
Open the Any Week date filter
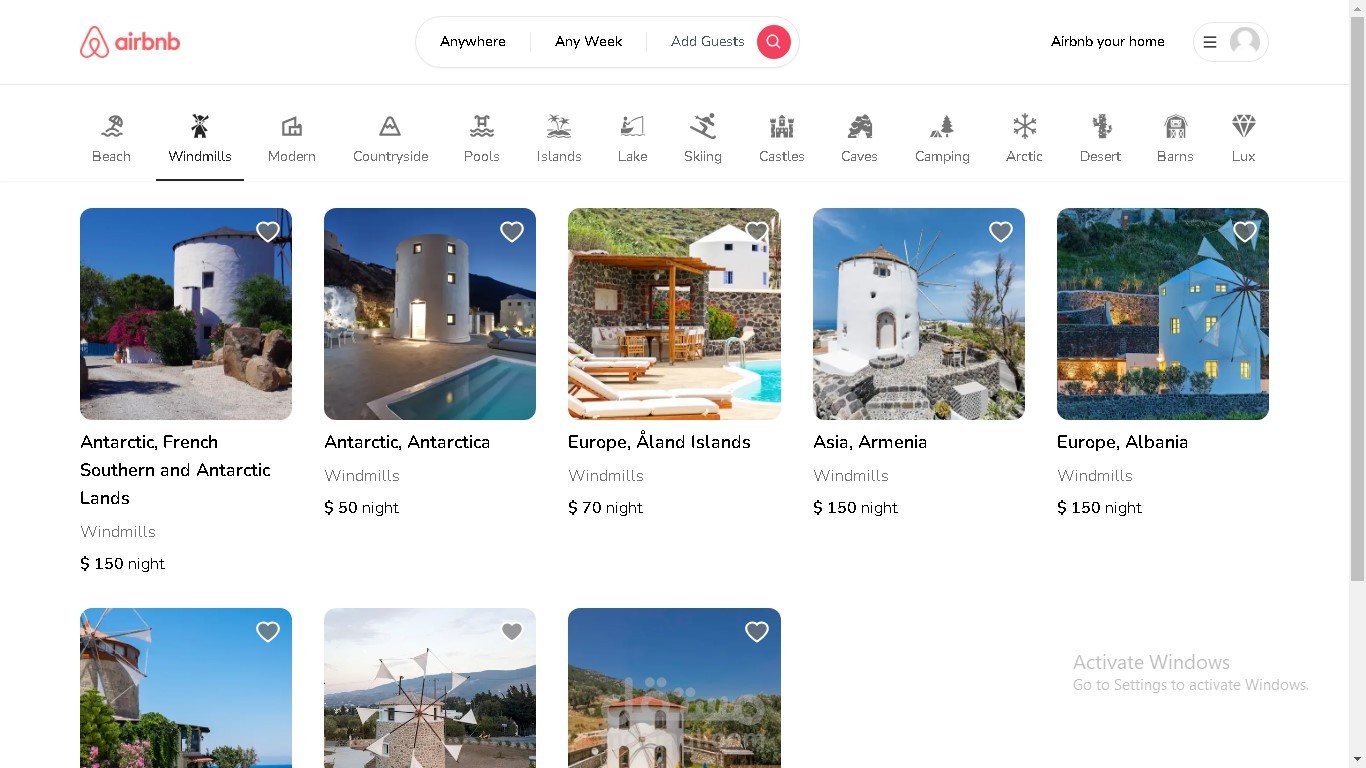click(x=589, y=42)
